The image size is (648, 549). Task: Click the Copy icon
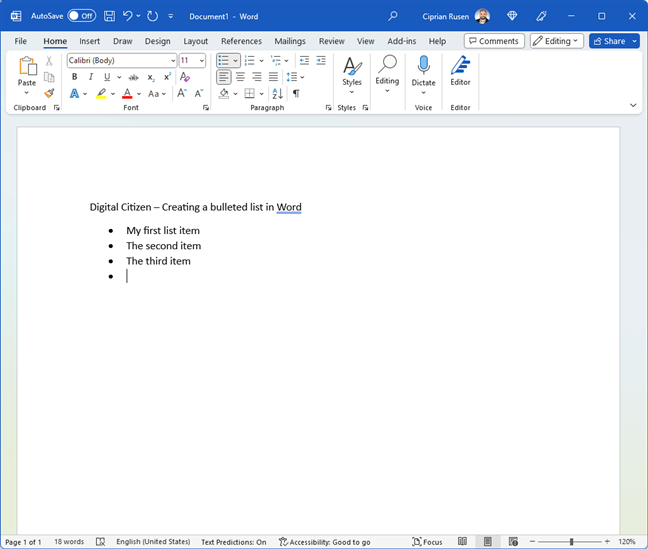click(49, 77)
